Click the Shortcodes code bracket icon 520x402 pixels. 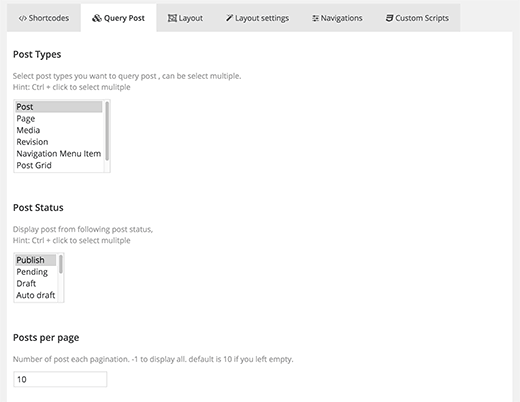(22, 18)
